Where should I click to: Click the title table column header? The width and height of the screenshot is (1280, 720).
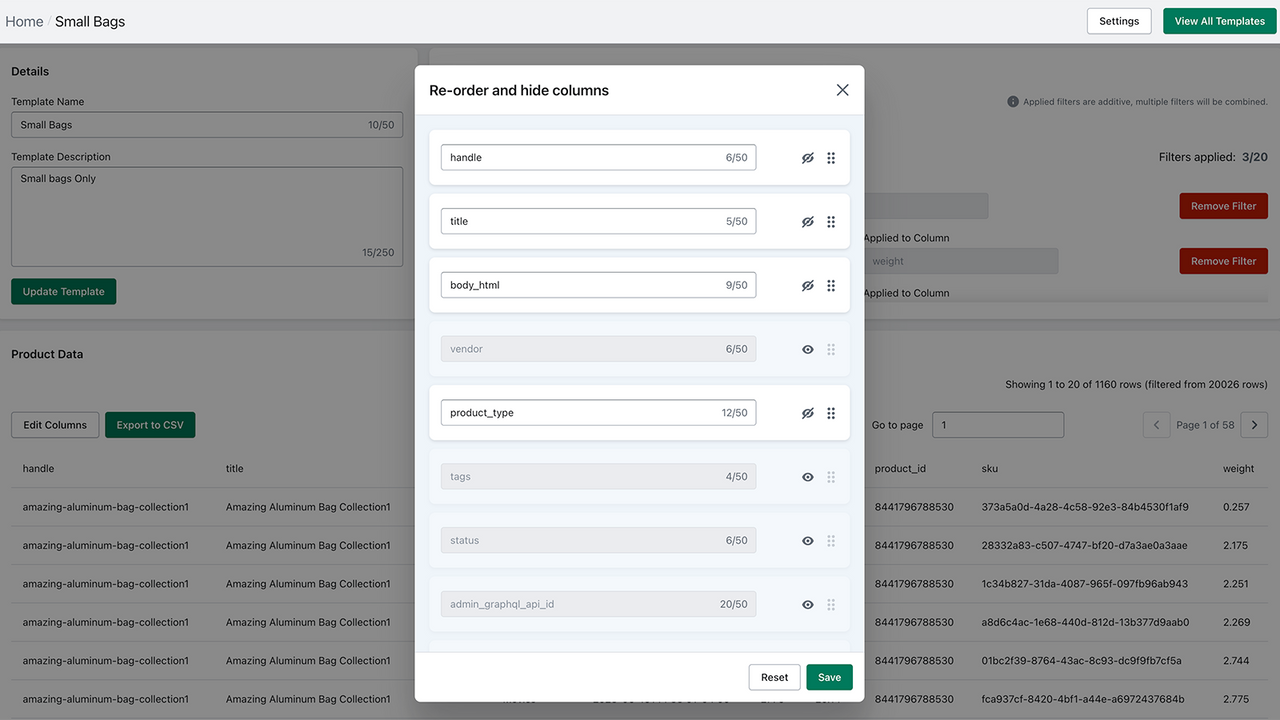[x=234, y=468]
